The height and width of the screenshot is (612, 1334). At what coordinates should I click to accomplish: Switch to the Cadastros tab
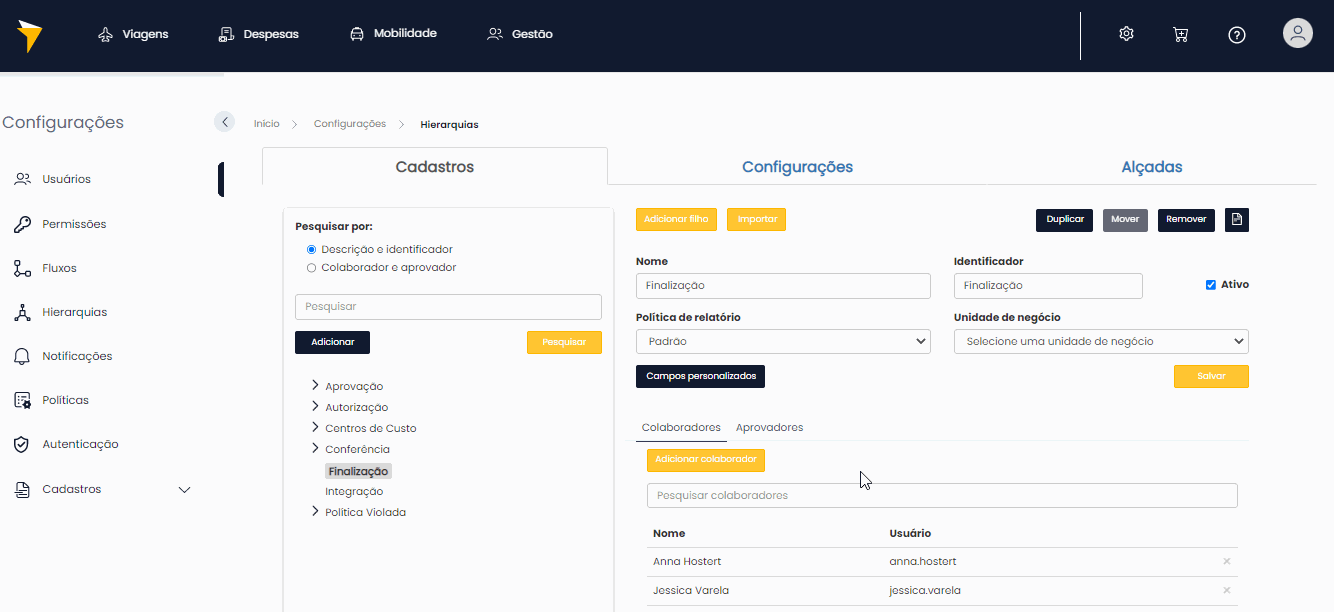[x=435, y=167]
